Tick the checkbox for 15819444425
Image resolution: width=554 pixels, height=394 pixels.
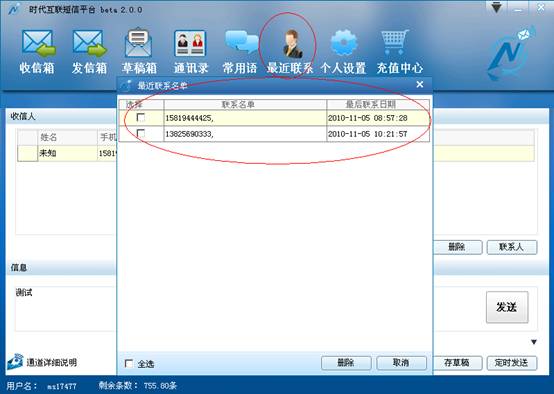[141, 117]
